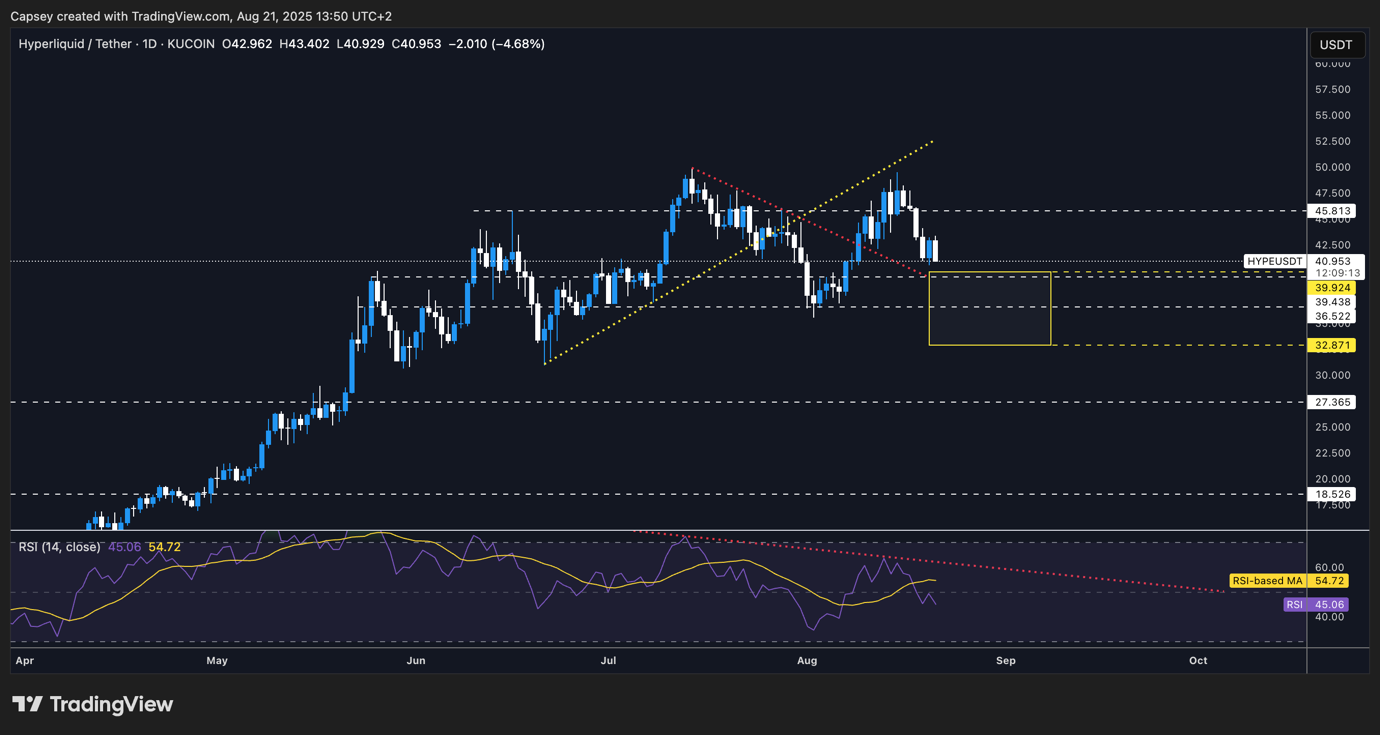Click the purple RSI 45.06 axis label

coord(1316,605)
